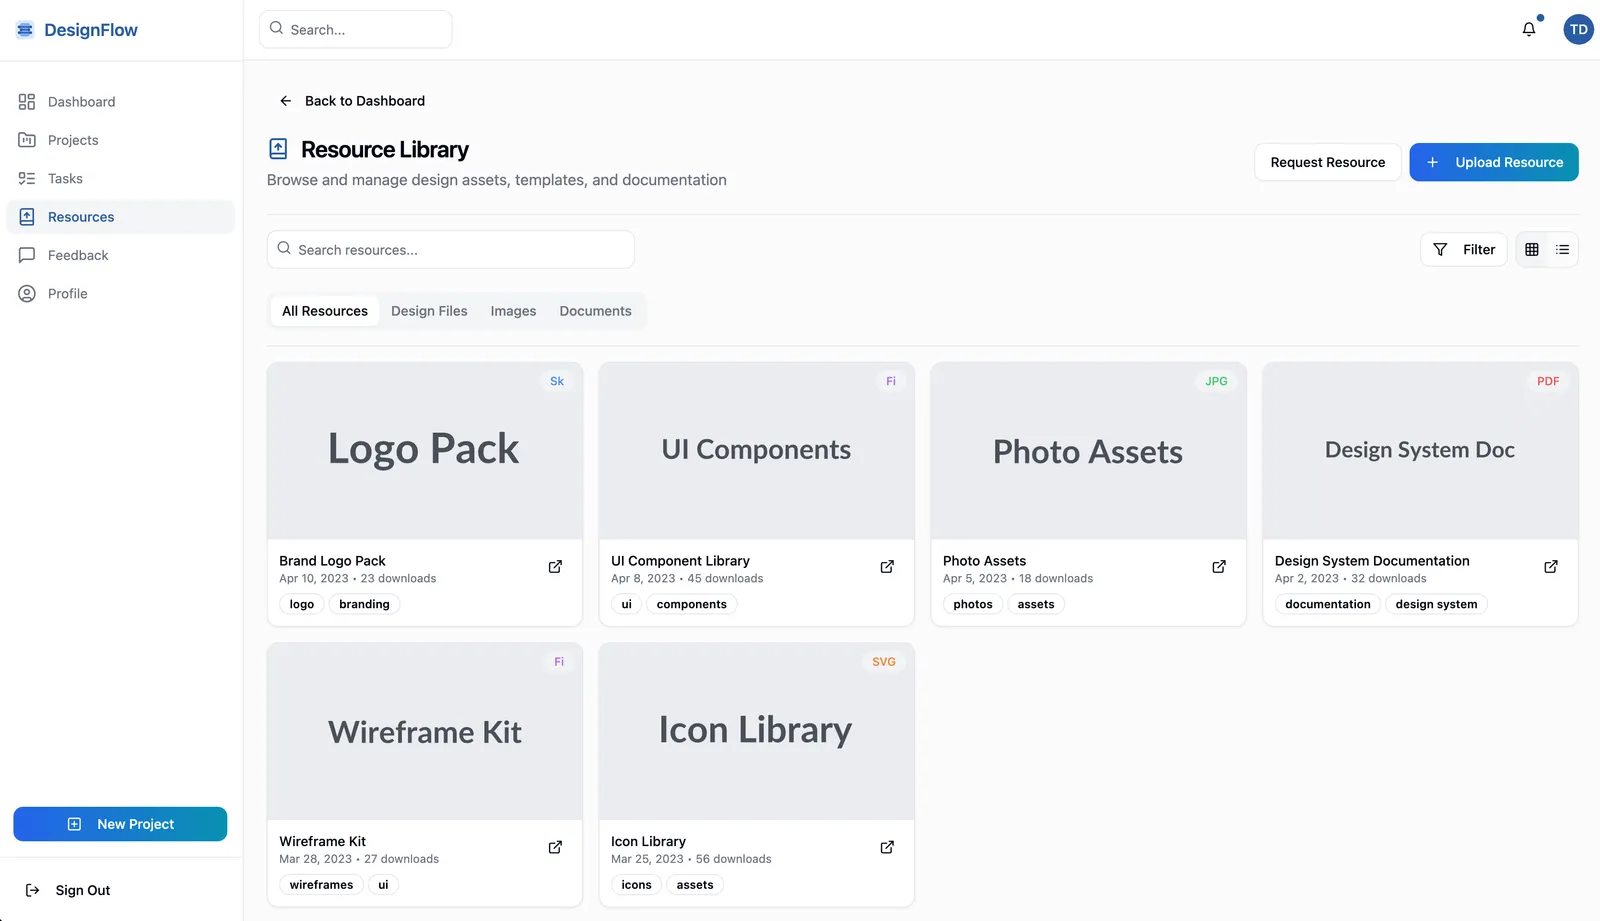Open the notifications bell

(1529, 29)
